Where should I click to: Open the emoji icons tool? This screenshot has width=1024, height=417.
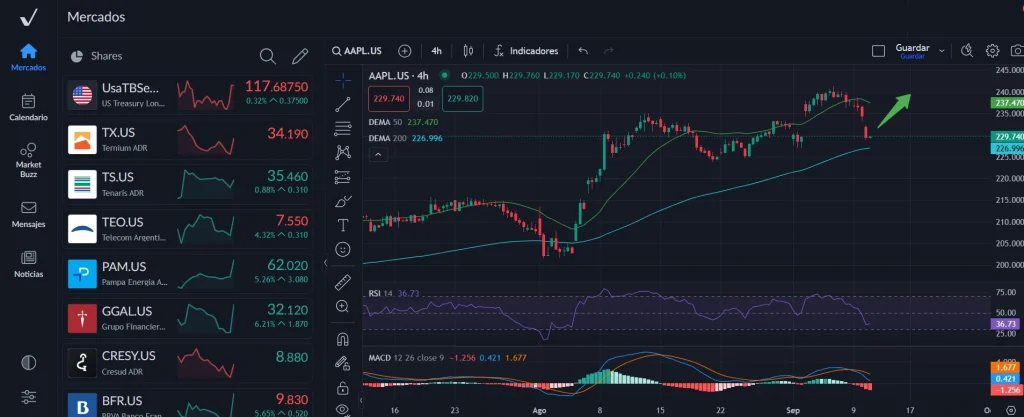[343, 249]
